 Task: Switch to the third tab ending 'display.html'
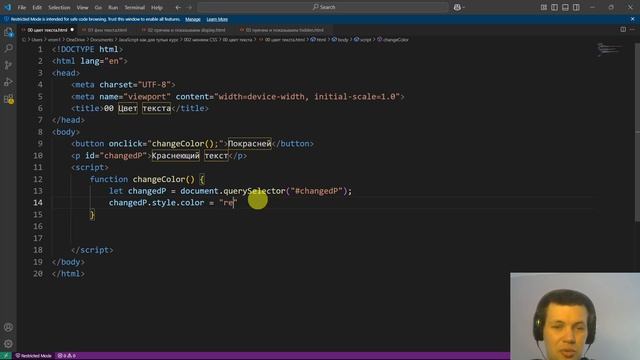[x=186, y=30]
